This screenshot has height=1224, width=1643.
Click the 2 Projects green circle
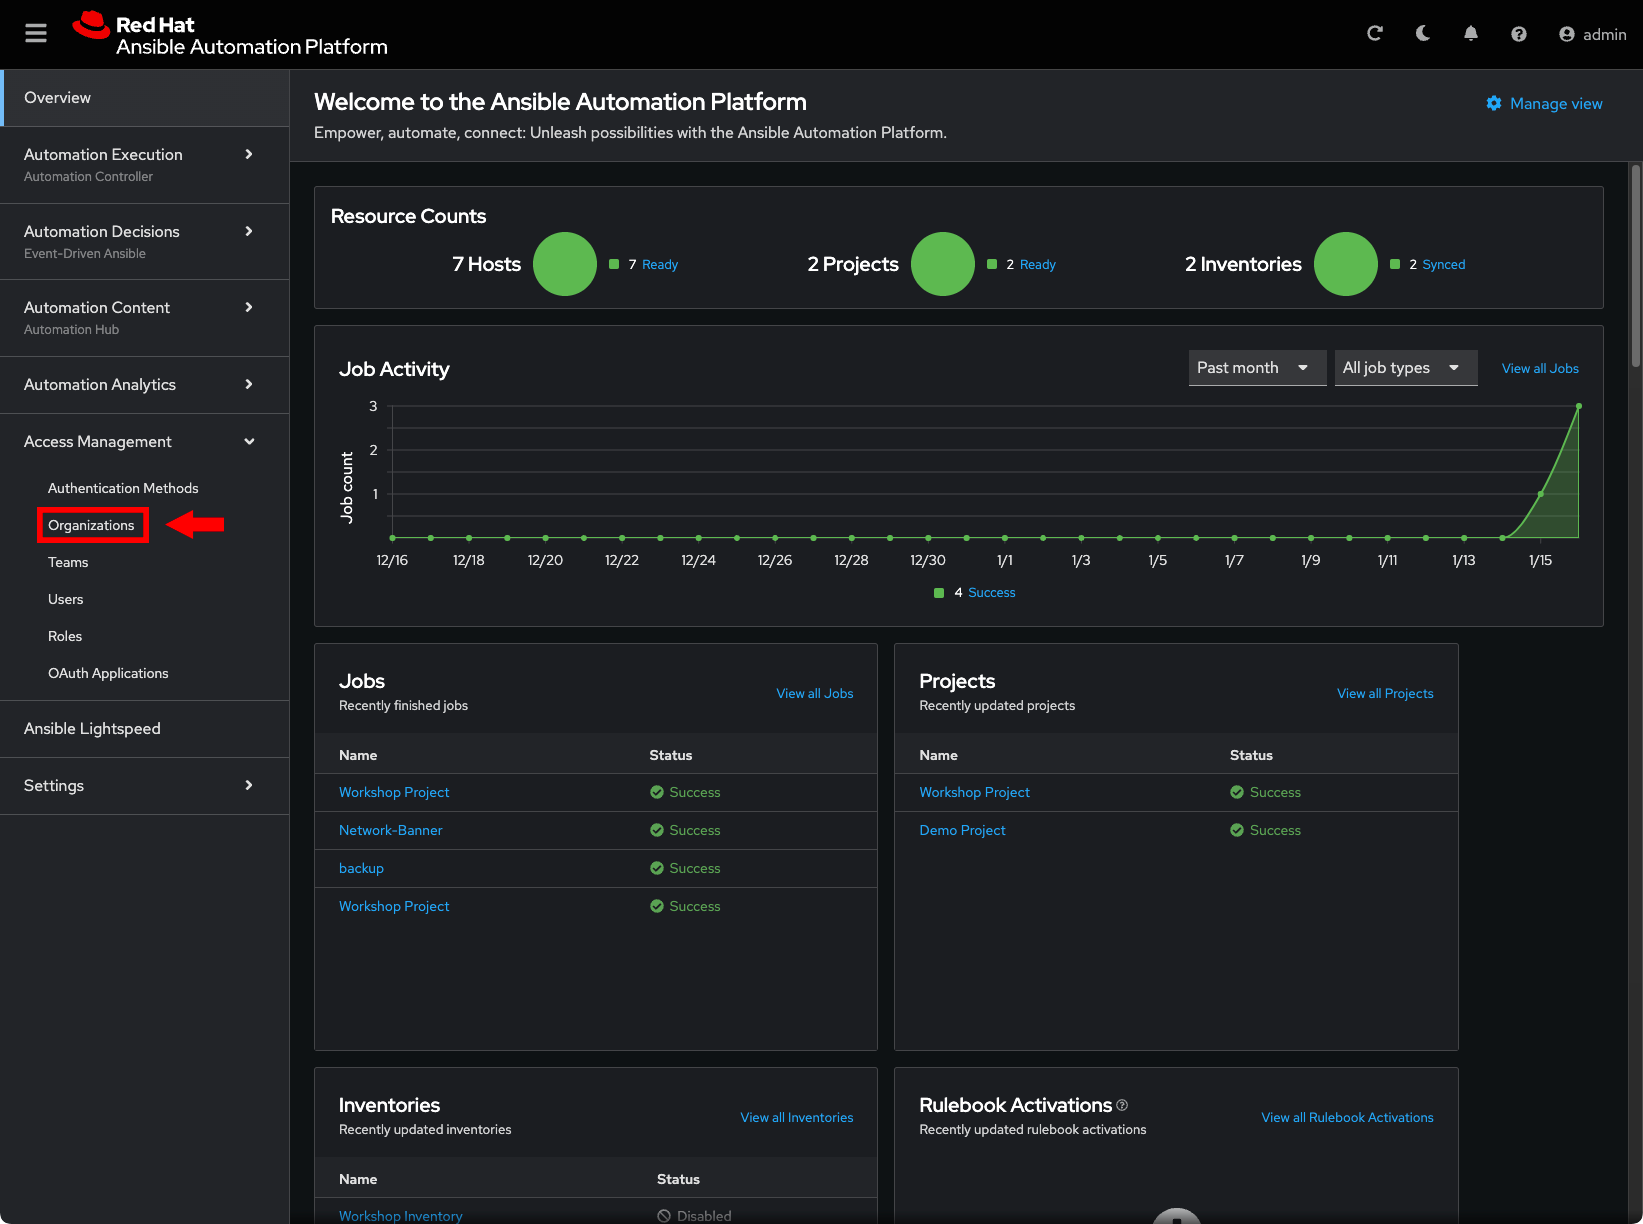pyautogui.click(x=943, y=264)
